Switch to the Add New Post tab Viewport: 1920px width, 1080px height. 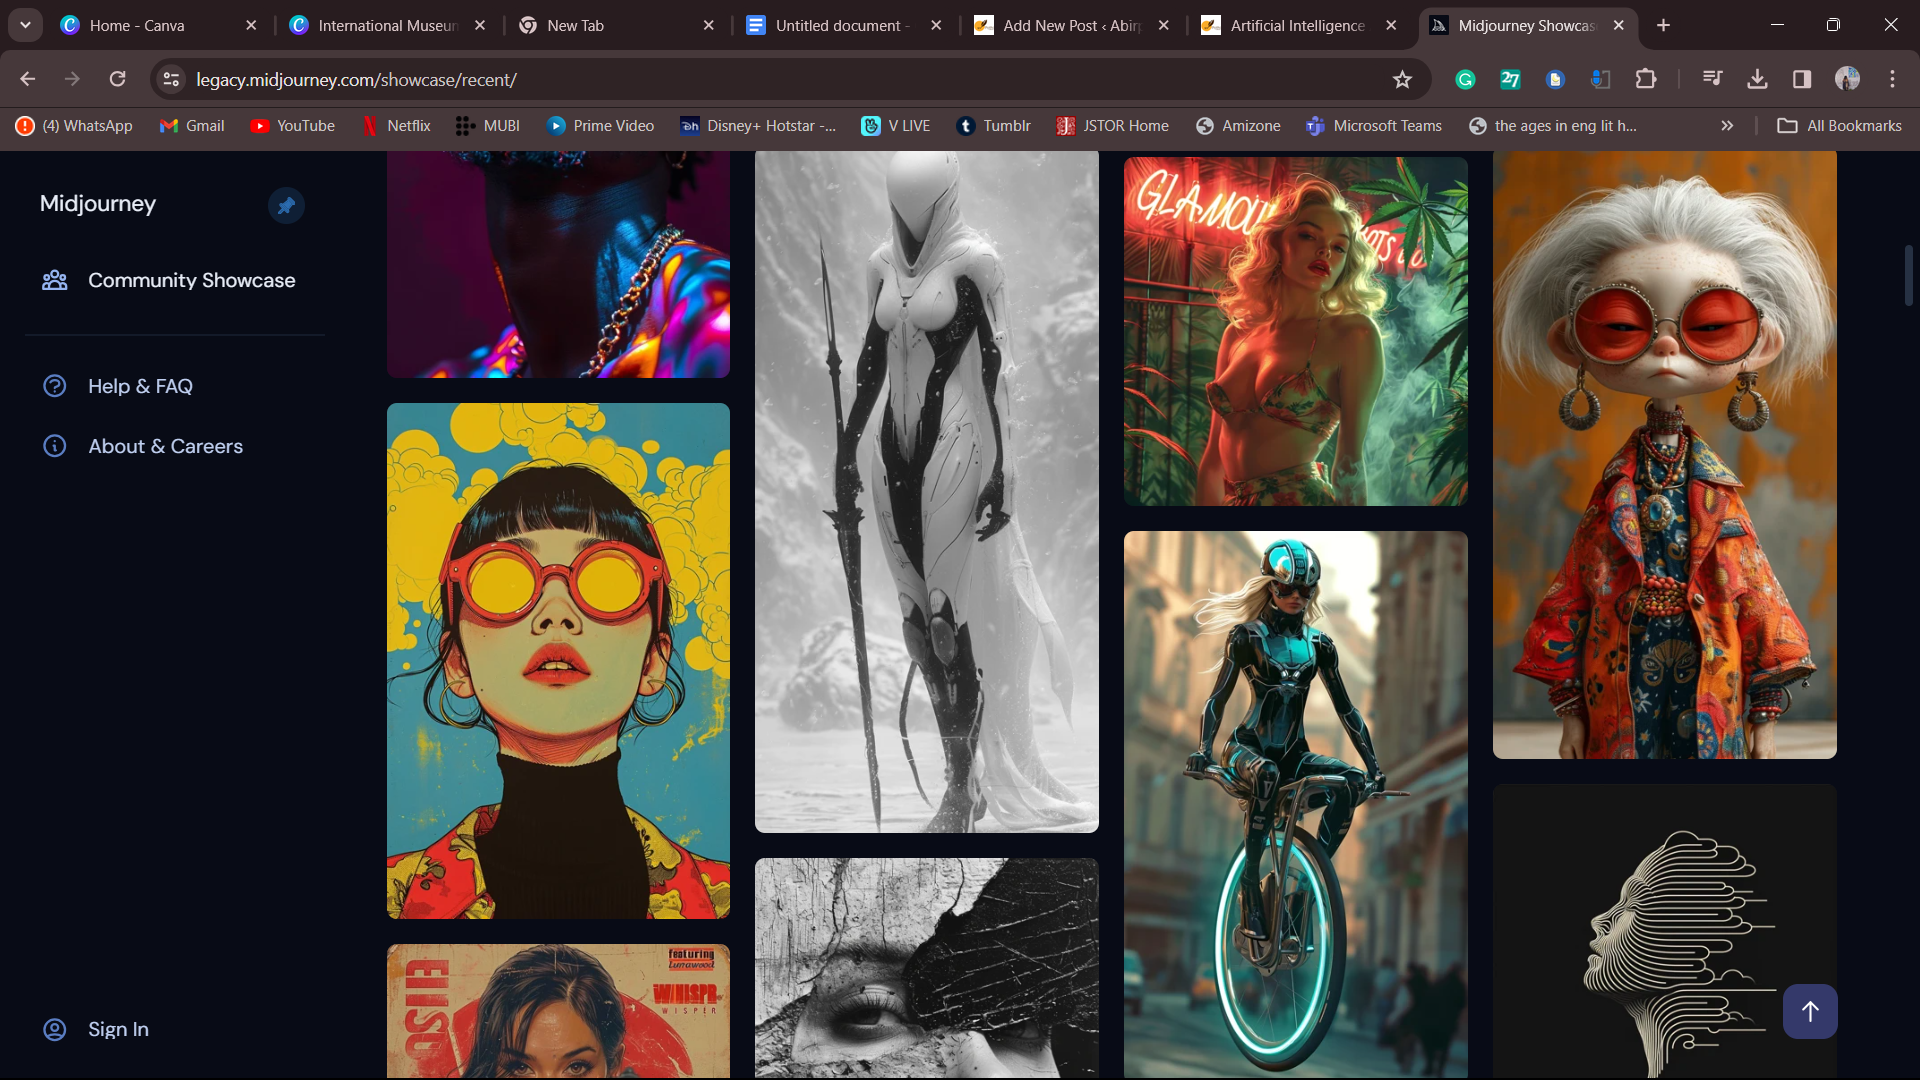(1072, 25)
